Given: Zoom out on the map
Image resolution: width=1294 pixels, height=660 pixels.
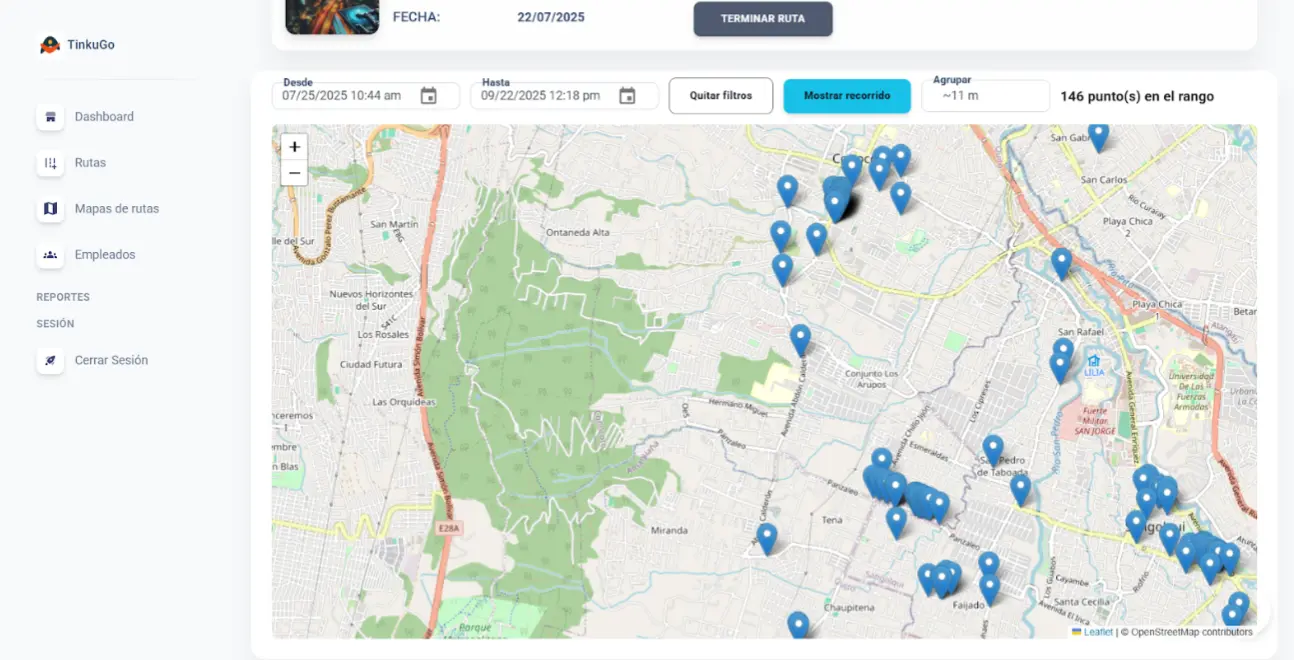Looking at the screenshot, I should [x=294, y=173].
